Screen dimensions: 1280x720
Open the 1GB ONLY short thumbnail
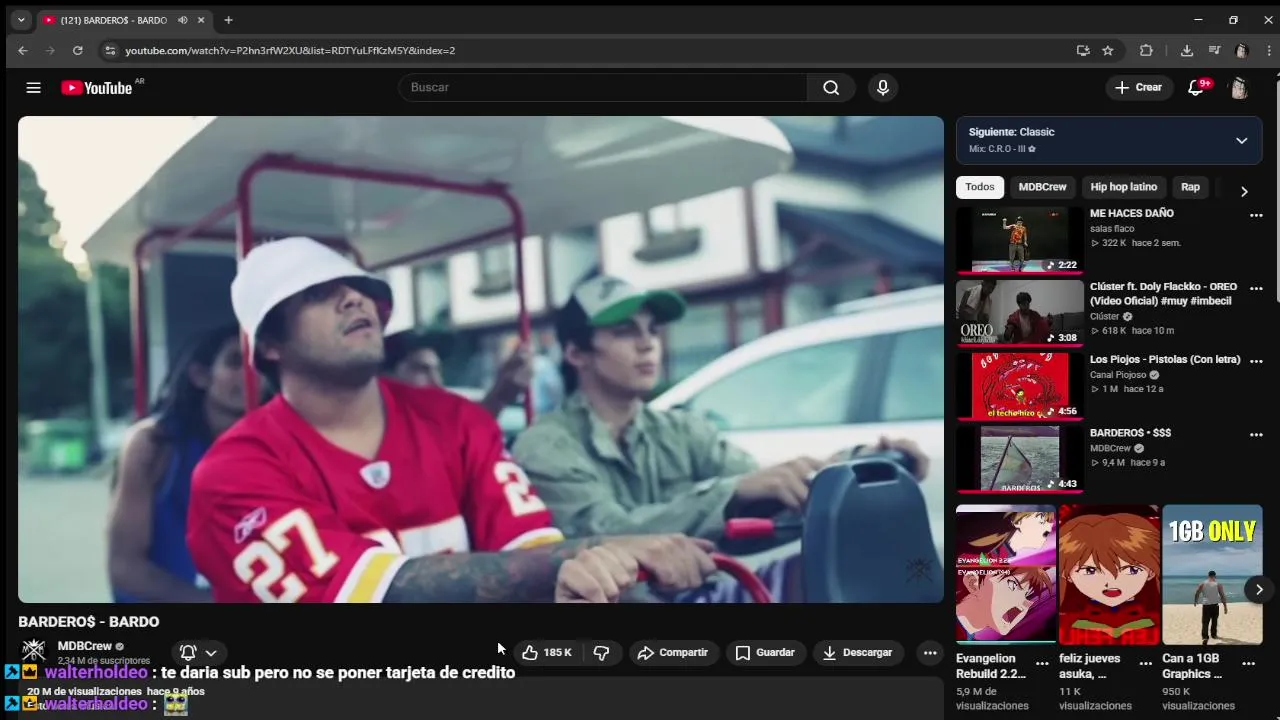1212,574
